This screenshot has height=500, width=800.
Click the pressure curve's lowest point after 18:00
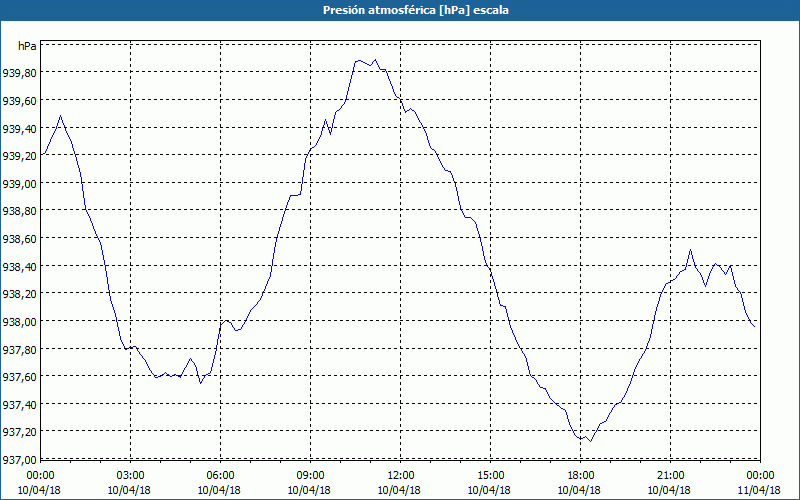590,441
